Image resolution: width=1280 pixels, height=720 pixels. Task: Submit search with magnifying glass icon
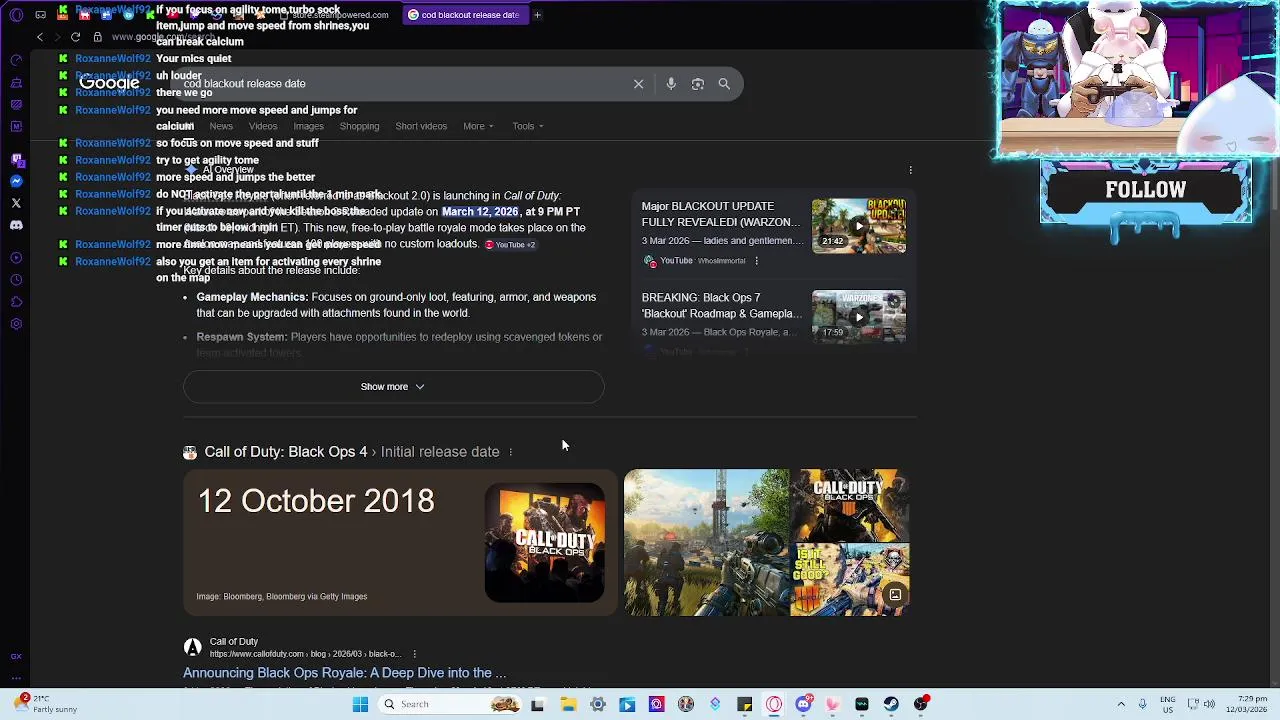(x=724, y=84)
